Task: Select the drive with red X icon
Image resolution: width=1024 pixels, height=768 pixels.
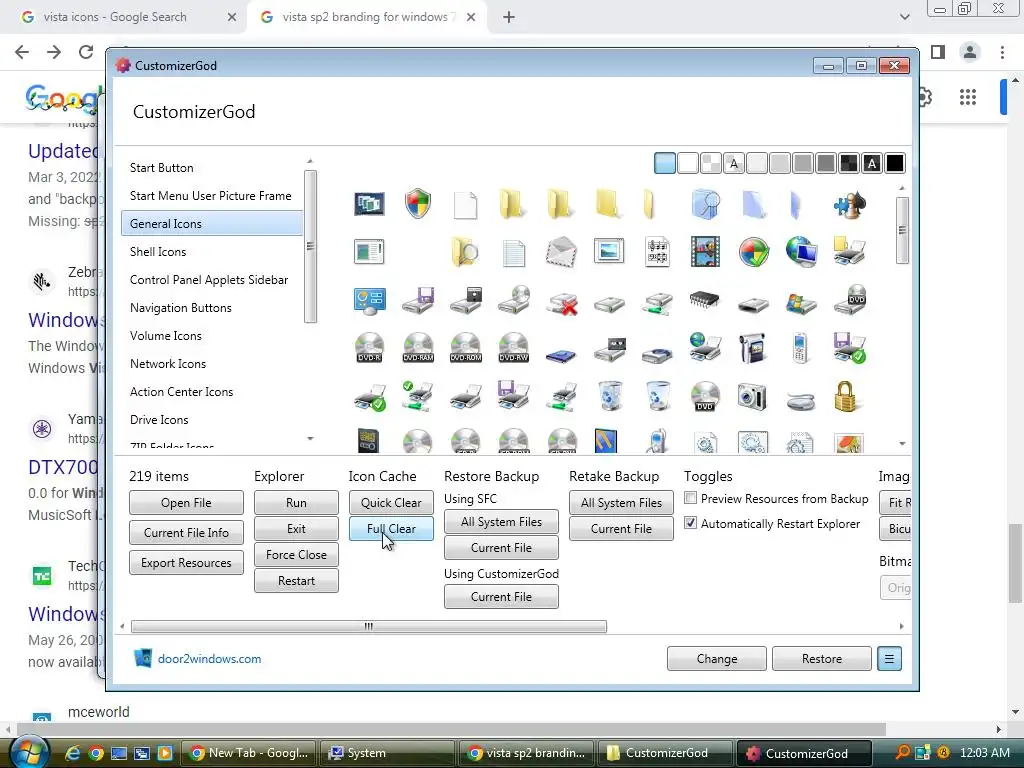Action: point(562,302)
